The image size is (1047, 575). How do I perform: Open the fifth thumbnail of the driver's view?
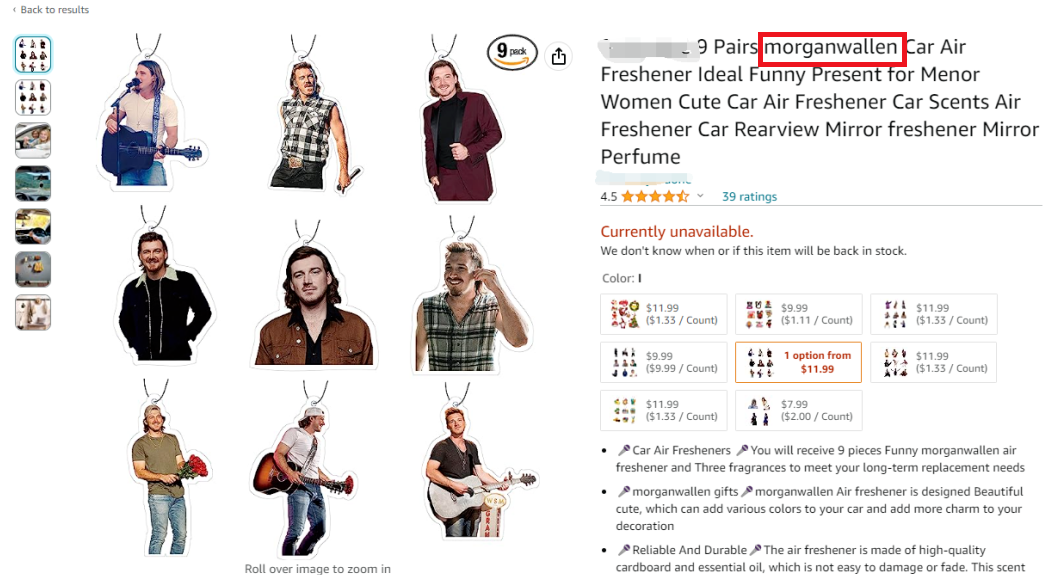[33, 227]
